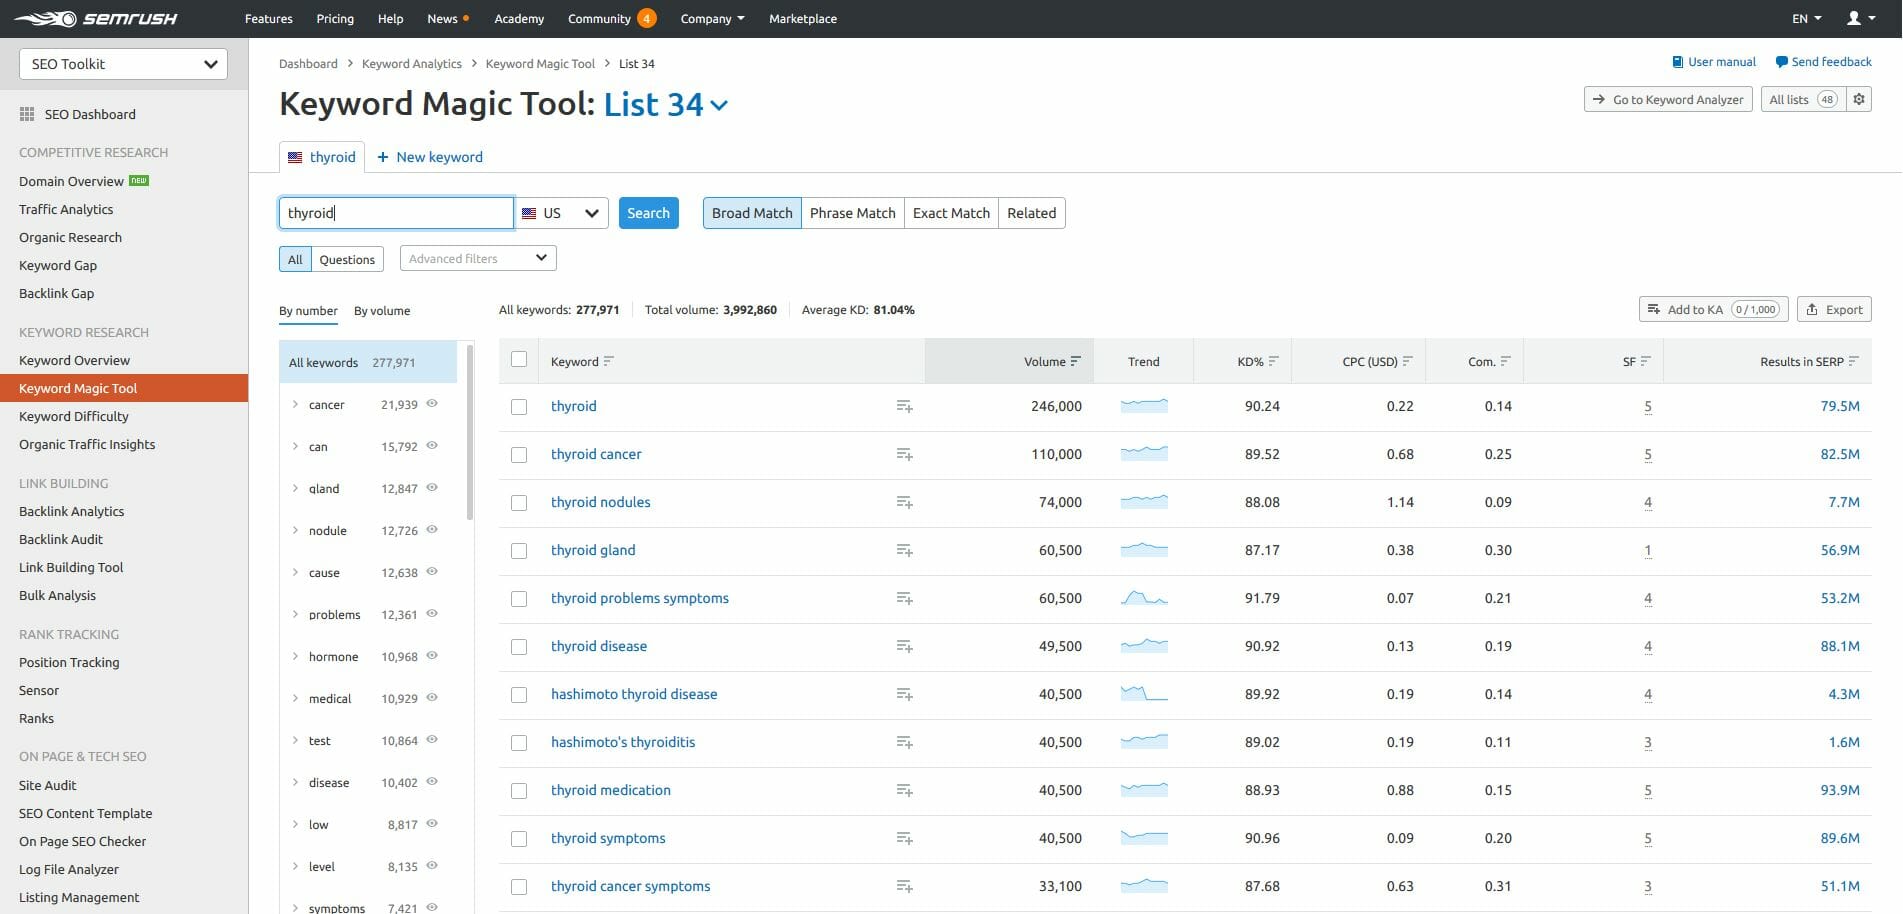Click add-to-list icon for thyroid cancer row

click(904, 454)
